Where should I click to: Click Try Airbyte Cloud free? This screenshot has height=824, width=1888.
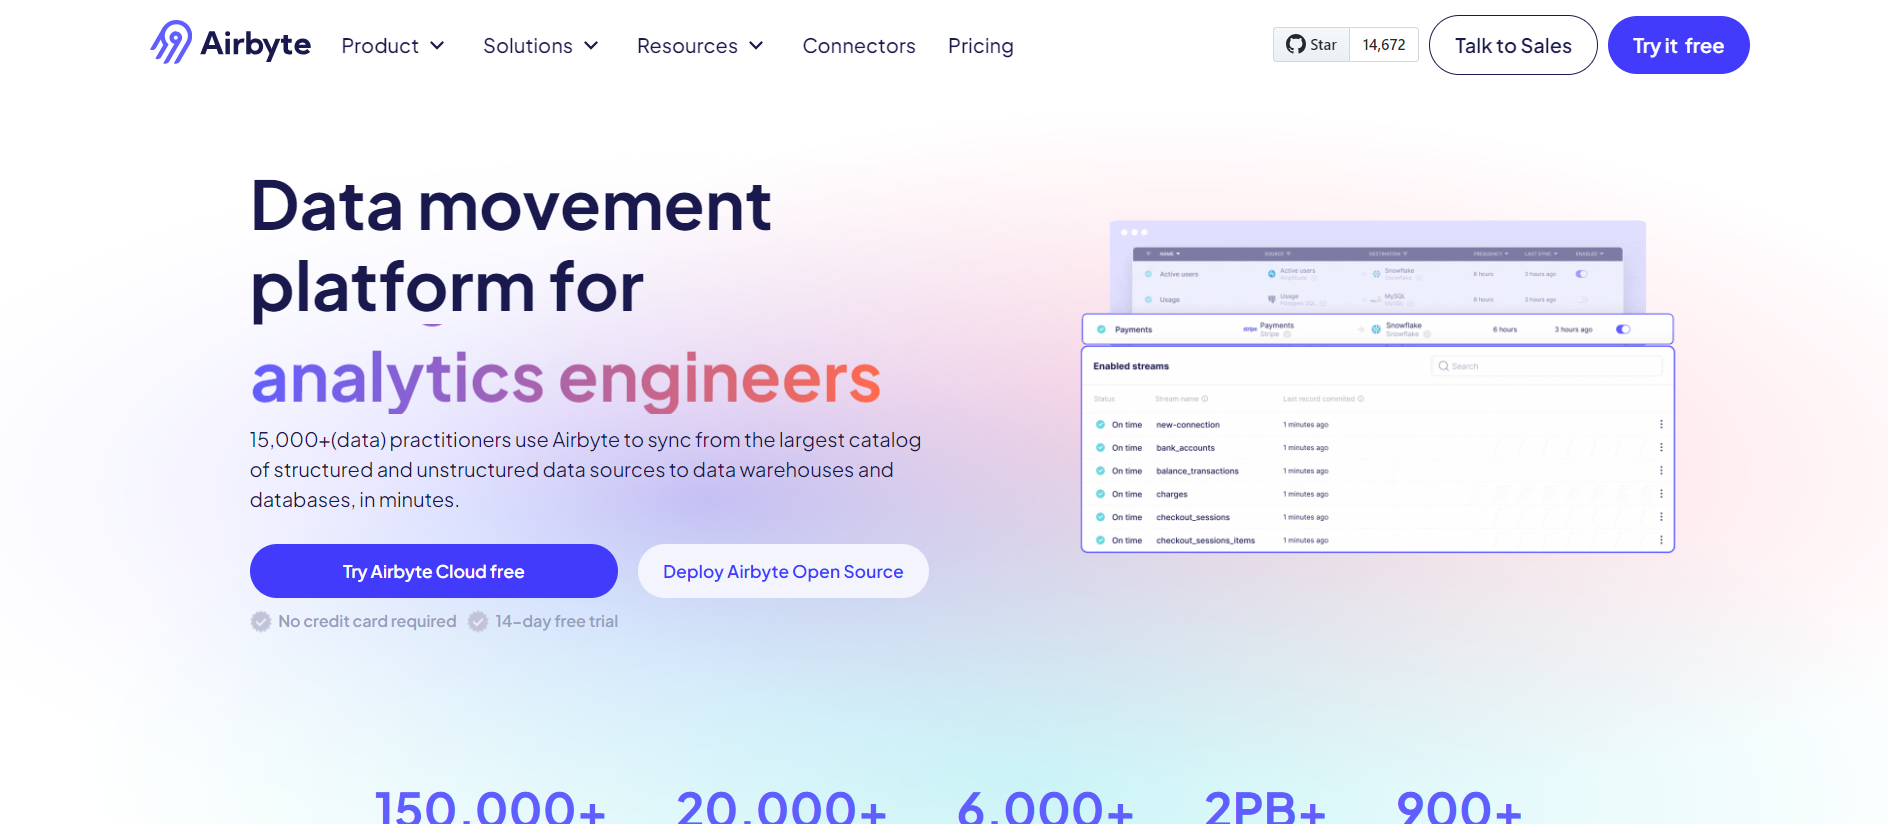point(434,571)
